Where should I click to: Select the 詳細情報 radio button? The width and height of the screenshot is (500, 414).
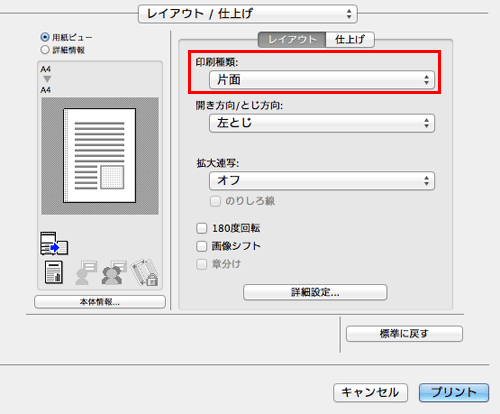[x=45, y=50]
